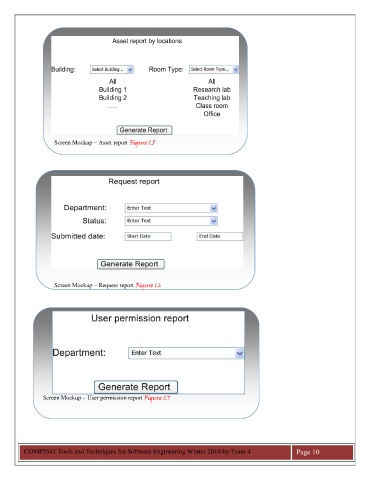Click Generate Report in Asset report mockup
Viewport: 370px width, 480px height.
[x=144, y=130]
